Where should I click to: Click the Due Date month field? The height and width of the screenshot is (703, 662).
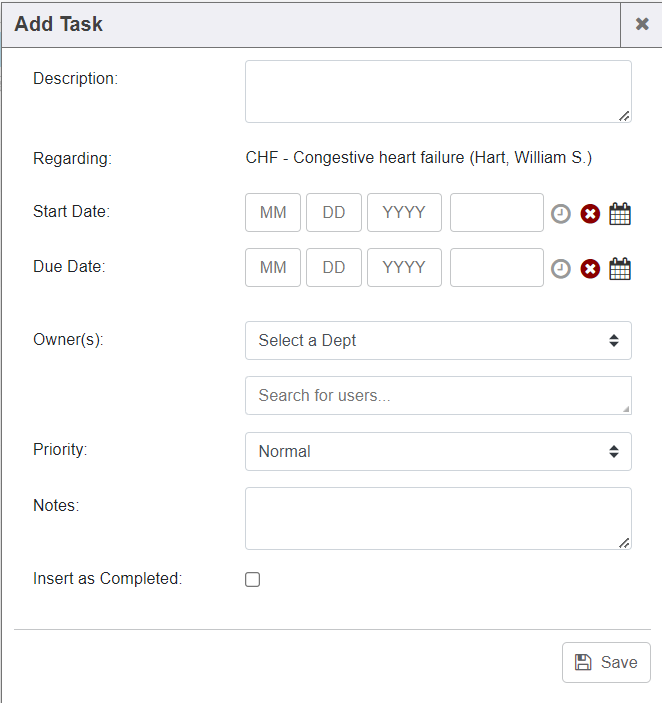pos(273,267)
